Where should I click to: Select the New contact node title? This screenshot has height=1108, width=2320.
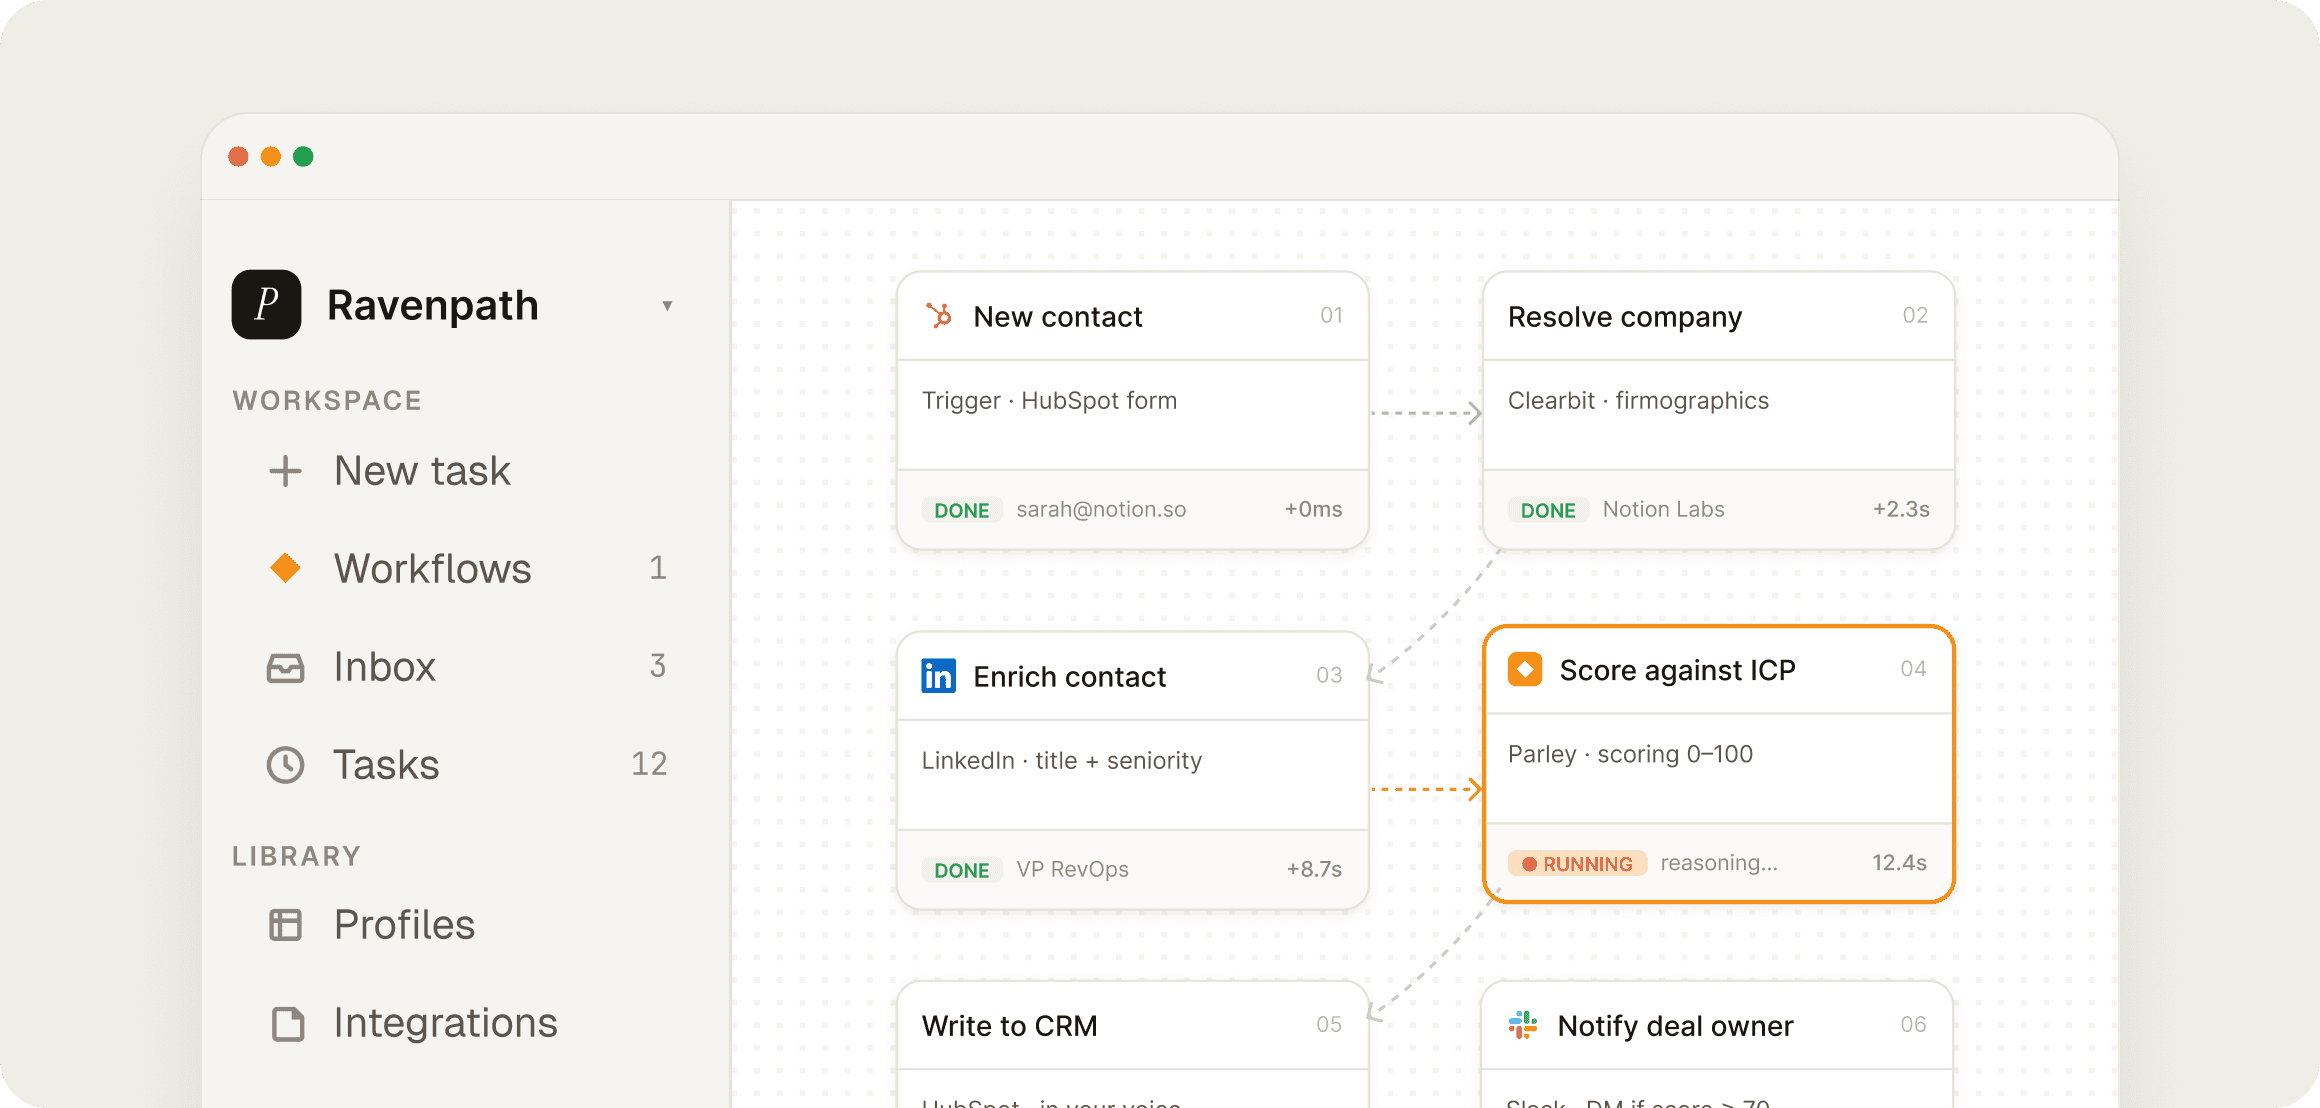(1057, 317)
